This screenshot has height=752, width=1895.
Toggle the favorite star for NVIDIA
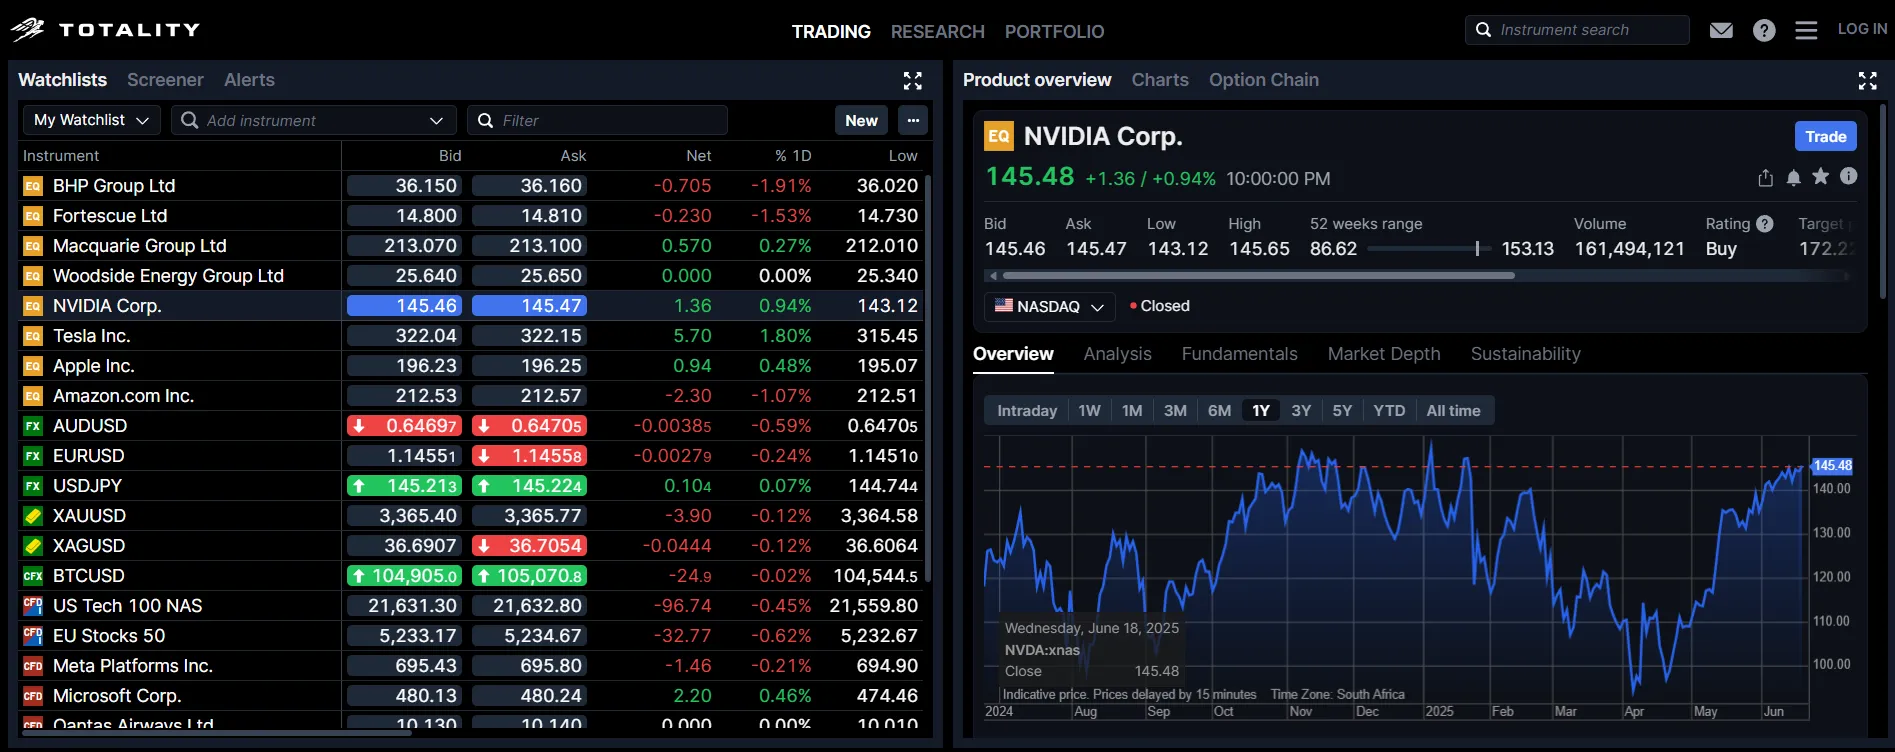(x=1821, y=177)
